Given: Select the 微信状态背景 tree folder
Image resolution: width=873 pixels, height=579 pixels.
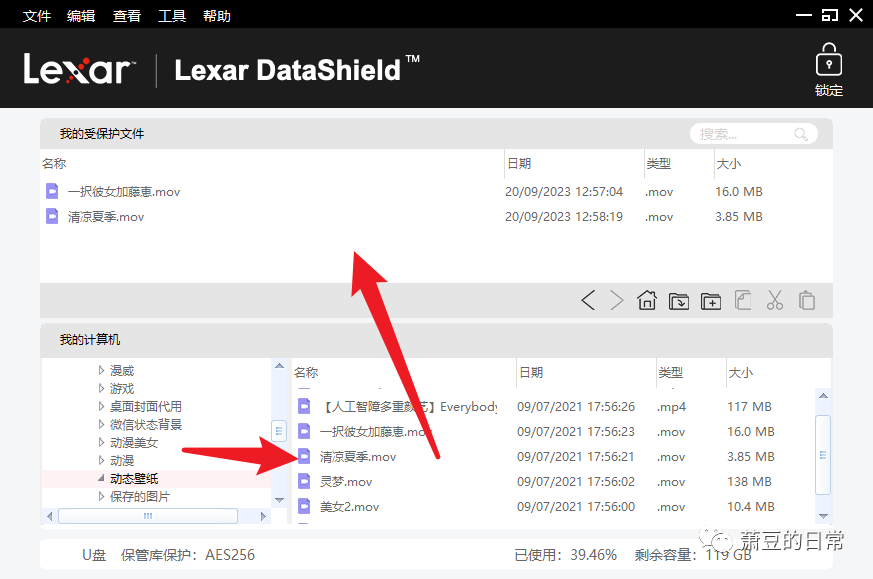Looking at the screenshot, I should (146, 424).
